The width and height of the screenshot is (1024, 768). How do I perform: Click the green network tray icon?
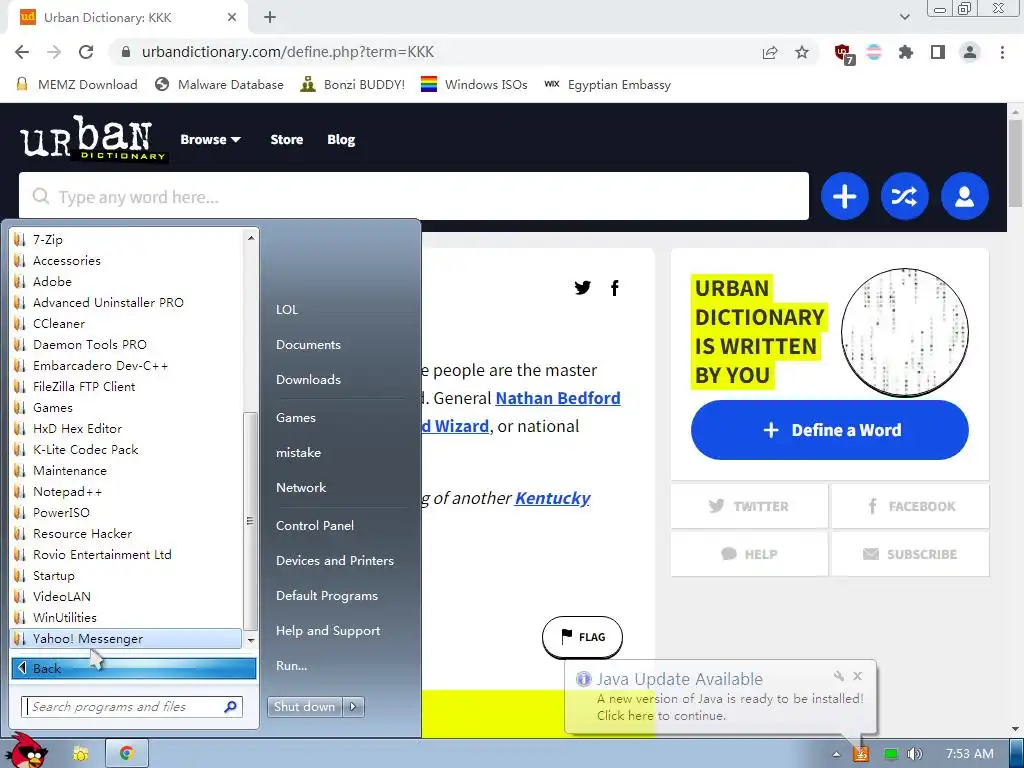(x=890, y=754)
